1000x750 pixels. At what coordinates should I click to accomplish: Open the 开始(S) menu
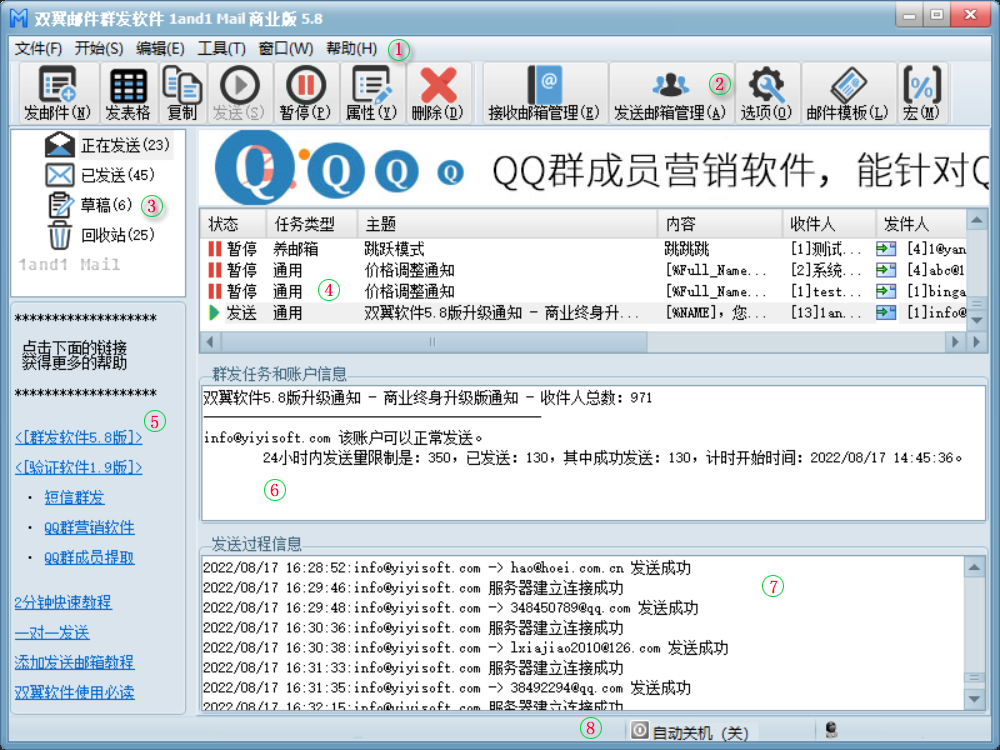(99, 48)
